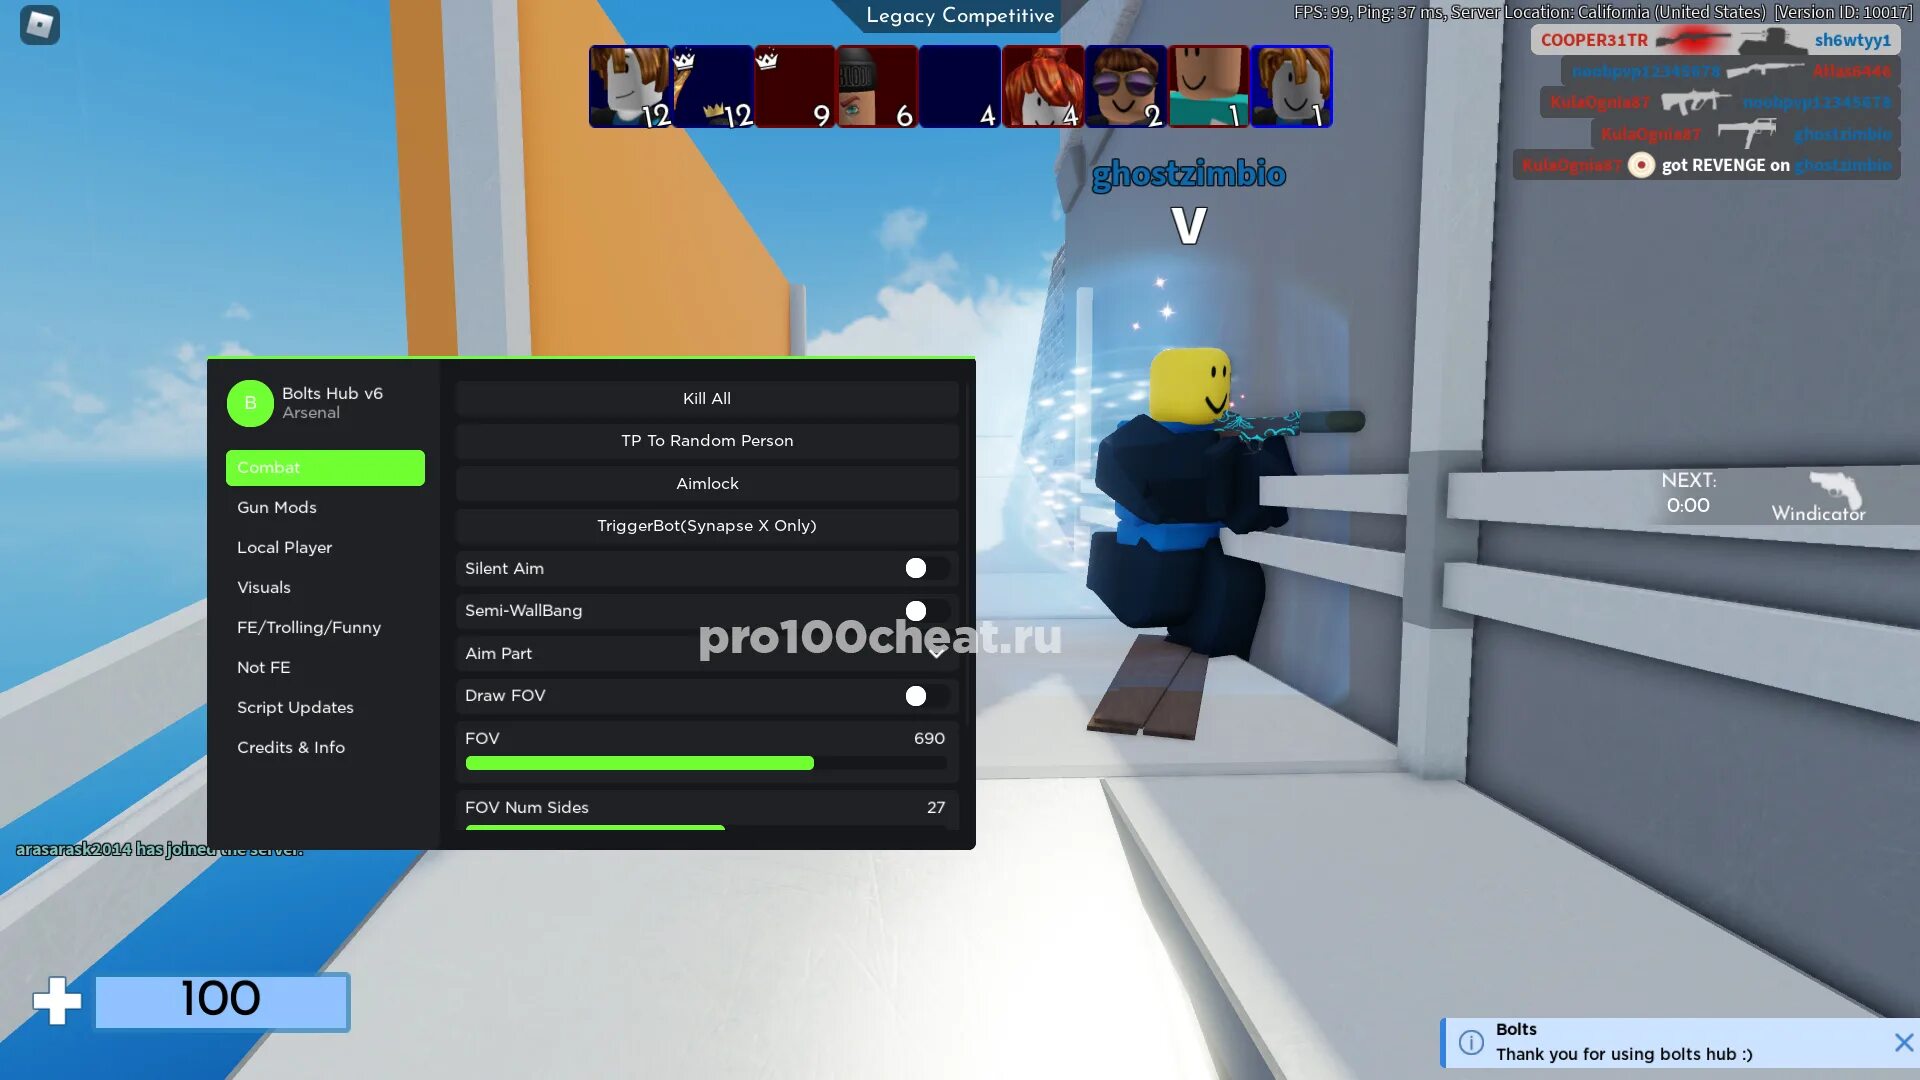The width and height of the screenshot is (1920, 1080).
Task: Toggle the Semi-WallBang switch
Action: pyautogui.click(x=915, y=609)
